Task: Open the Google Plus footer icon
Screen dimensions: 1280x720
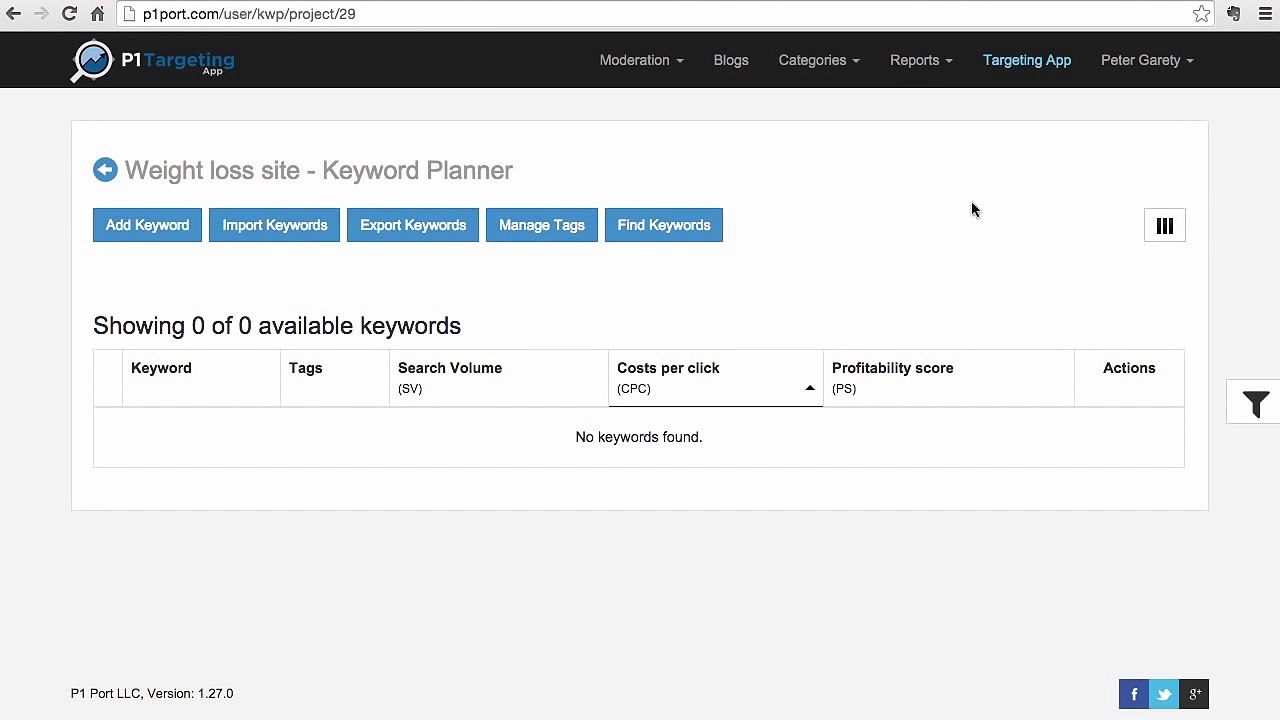Action: coord(1194,694)
